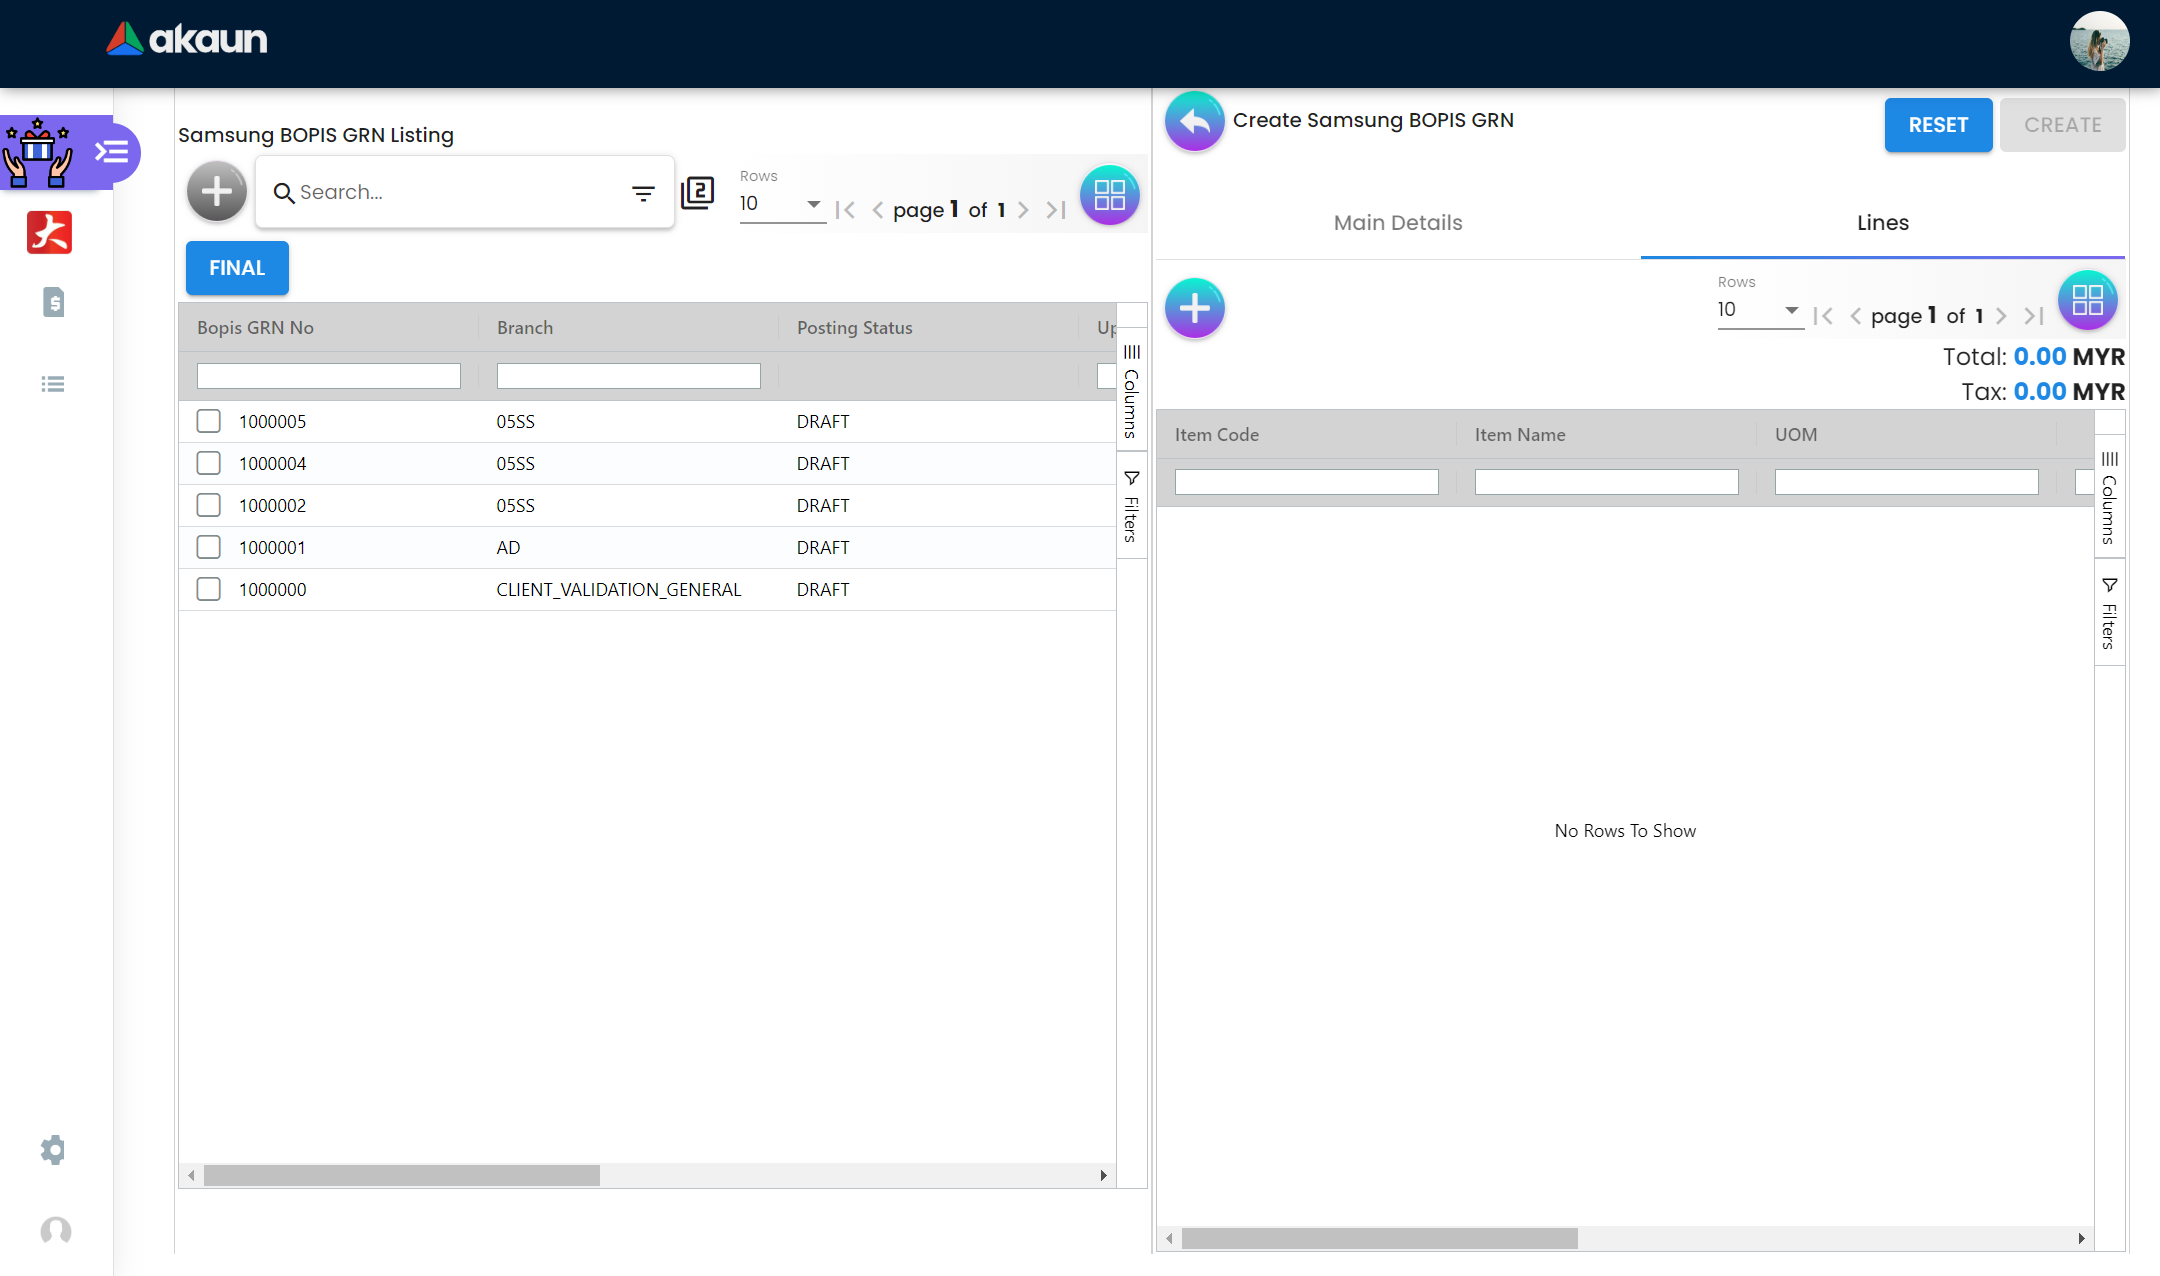Open the red Acrobat-style sidebar icon
The width and height of the screenshot is (2160, 1276).
pos(50,232)
